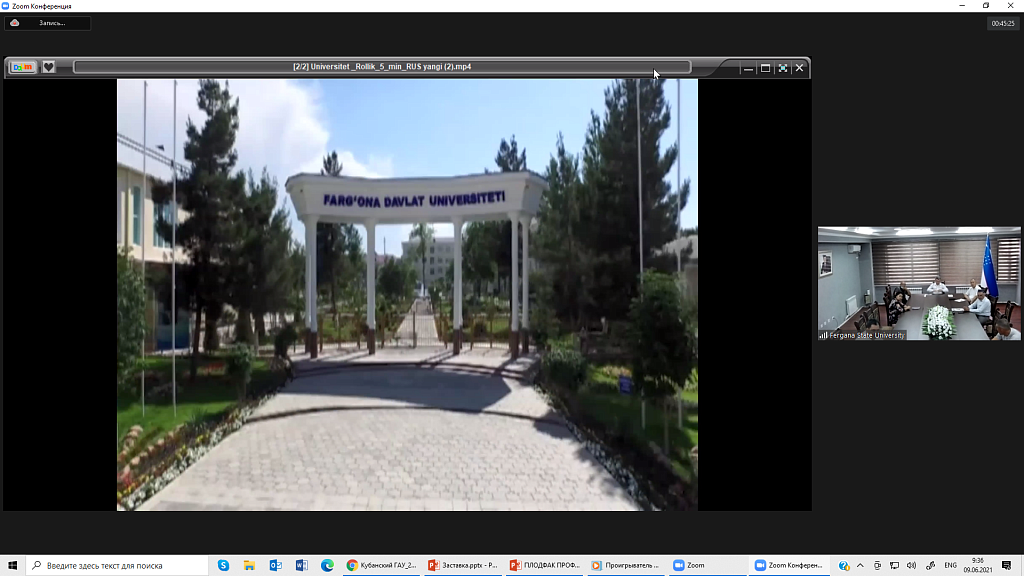Close the Zoom Конференция window

pyautogui.click(x=1010, y=6)
